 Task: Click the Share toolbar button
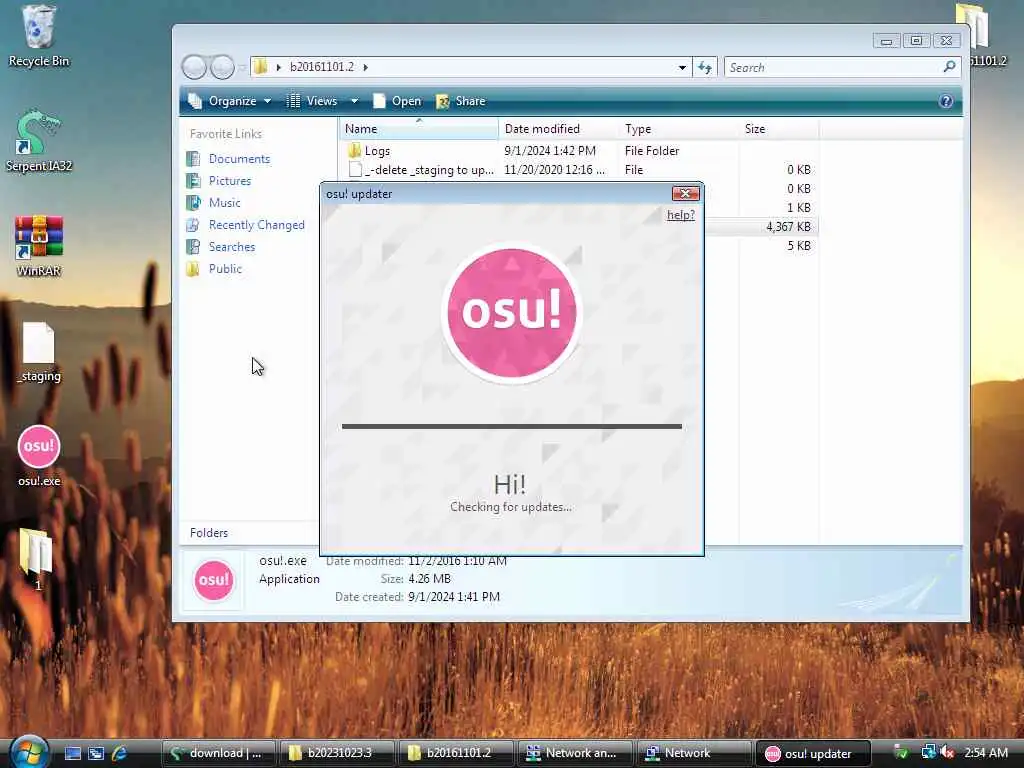coord(460,101)
